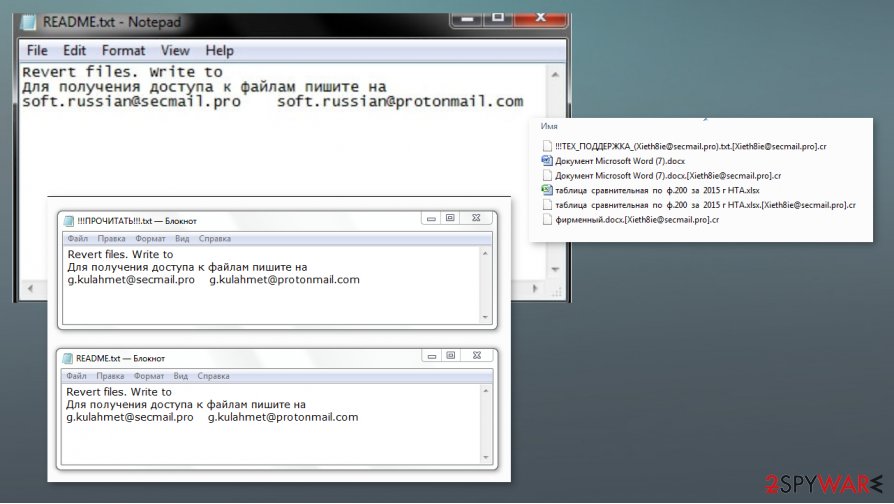Click Excel icon of таблица сравнительная .xlsx
Screen dimensions: 894x504
point(547,190)
